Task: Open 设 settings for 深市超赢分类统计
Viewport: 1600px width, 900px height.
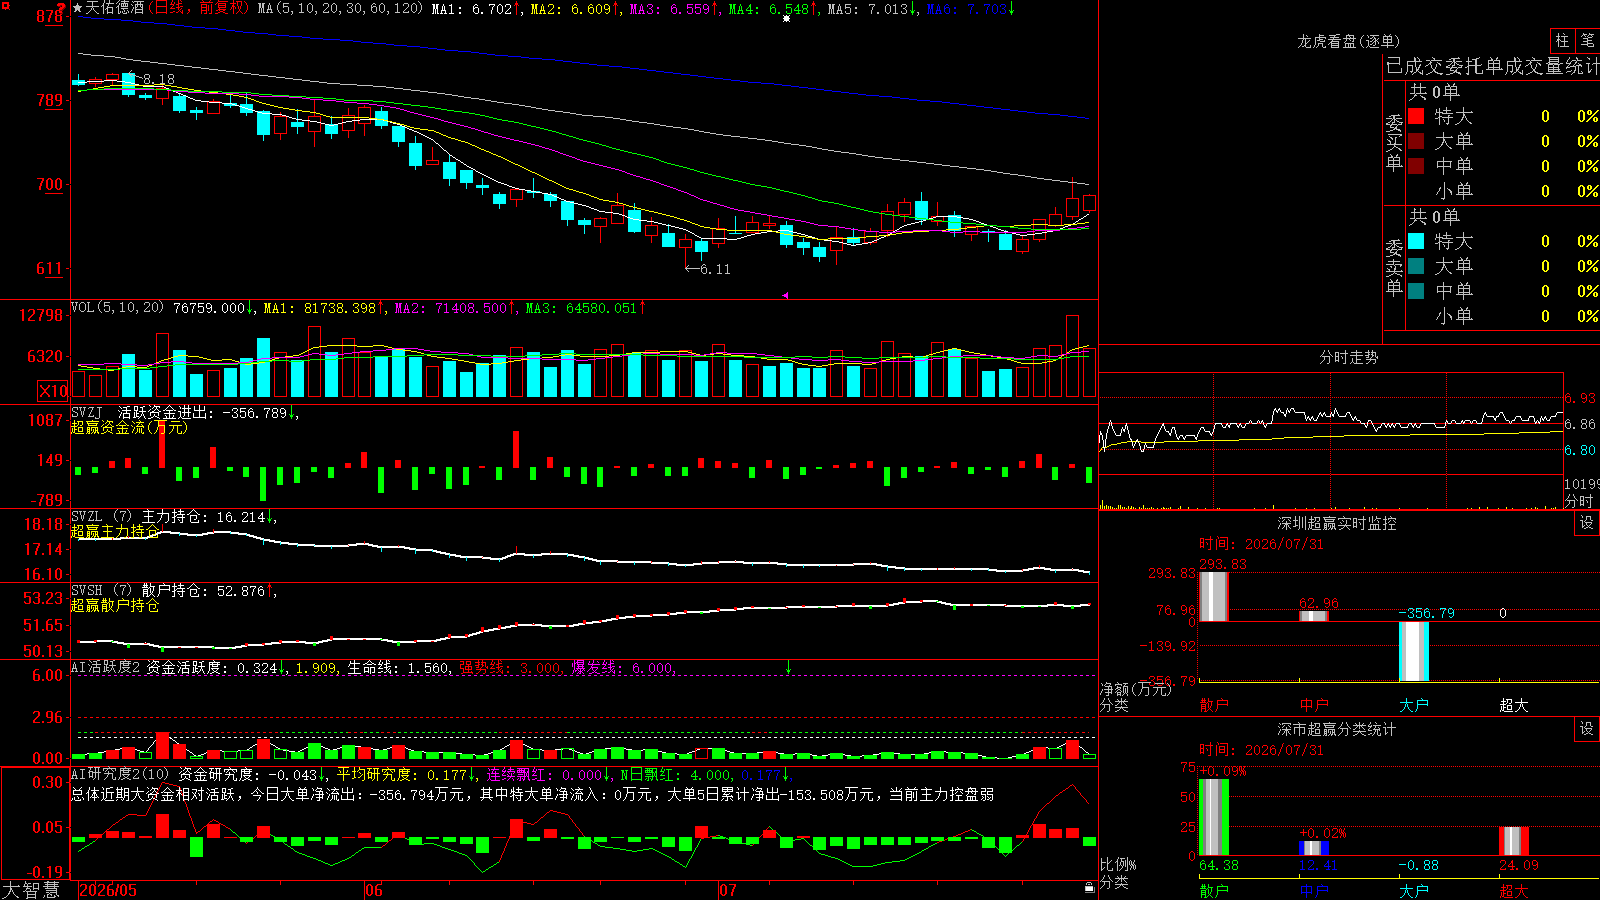Action: coord(1587,729)
